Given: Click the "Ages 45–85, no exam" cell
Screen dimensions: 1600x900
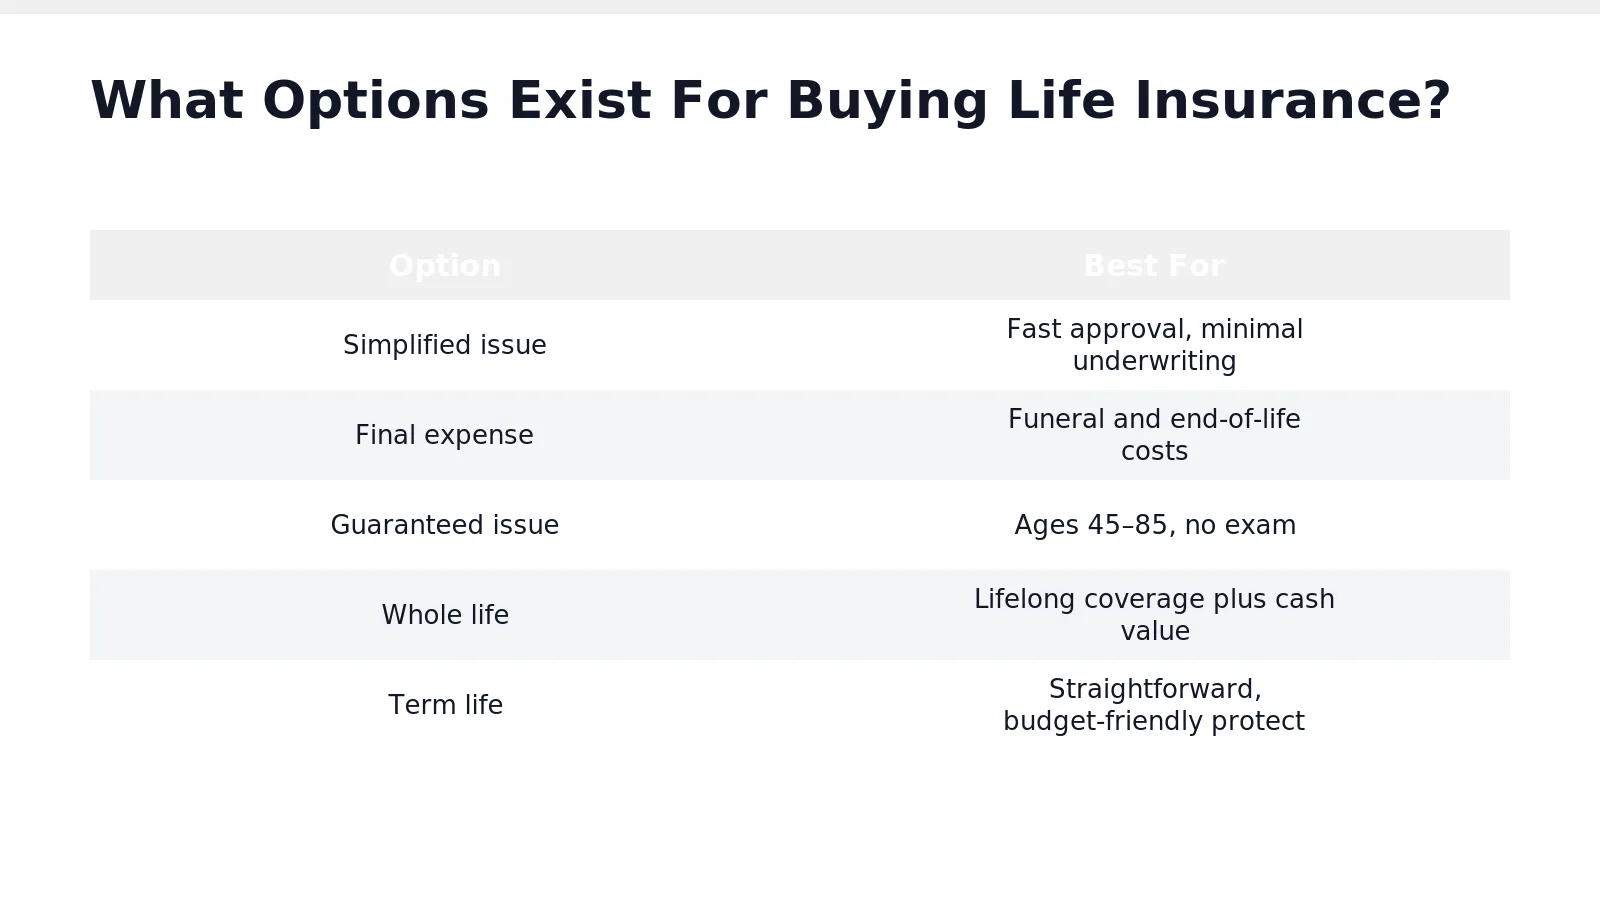Looking at the screenshot, I should pyautogui.click(x=1154, y=525).
